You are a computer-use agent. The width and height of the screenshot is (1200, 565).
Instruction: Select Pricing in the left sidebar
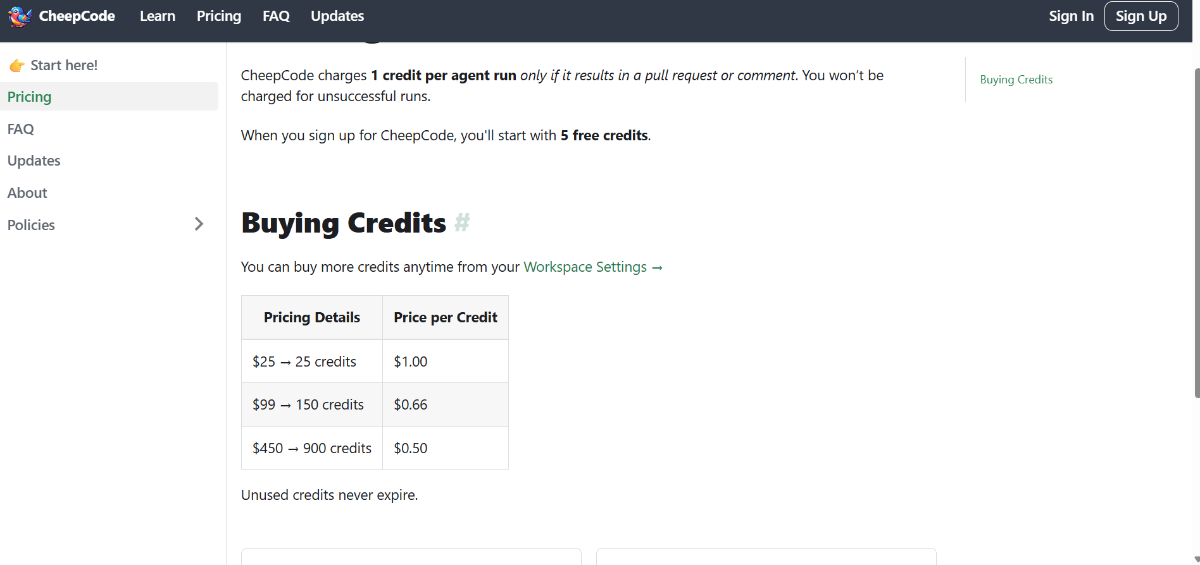click(x=30, y=97)
